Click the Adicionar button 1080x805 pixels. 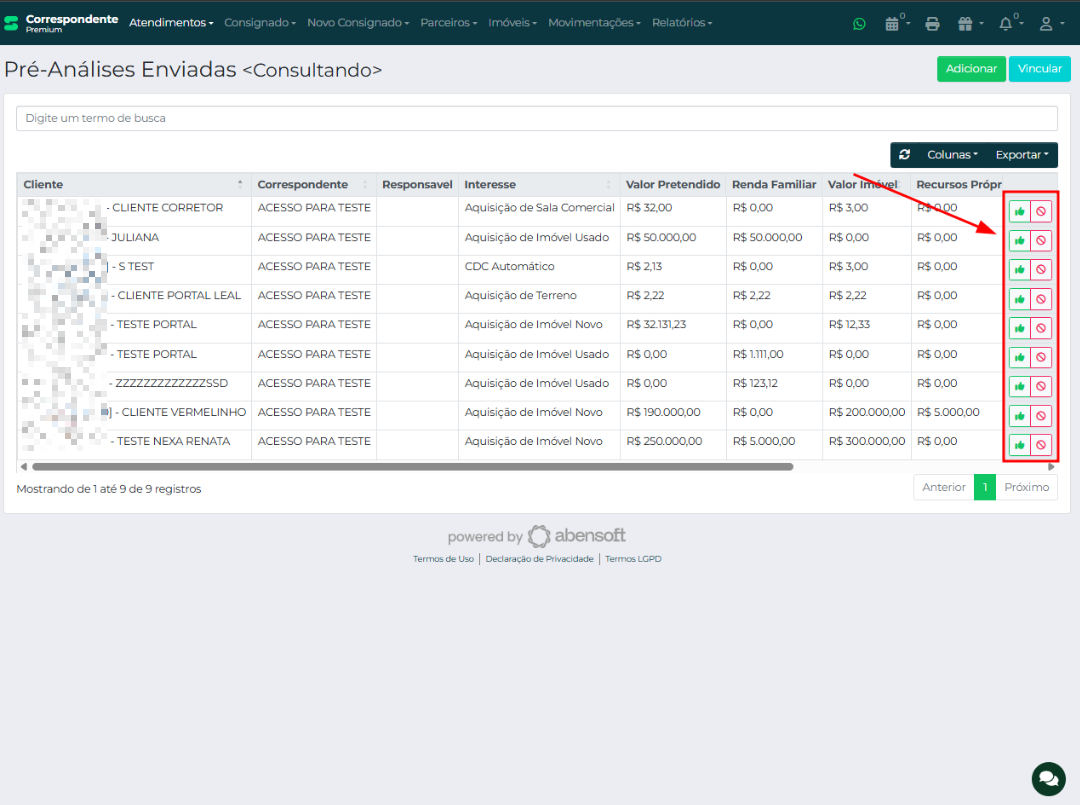point(971,69)
